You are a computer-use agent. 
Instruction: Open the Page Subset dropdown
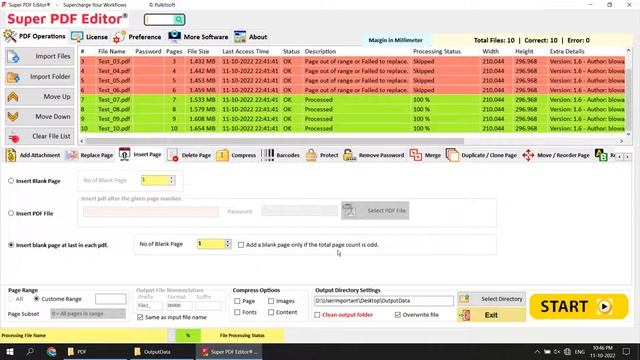pyautogui.click(x=88, y=313)
